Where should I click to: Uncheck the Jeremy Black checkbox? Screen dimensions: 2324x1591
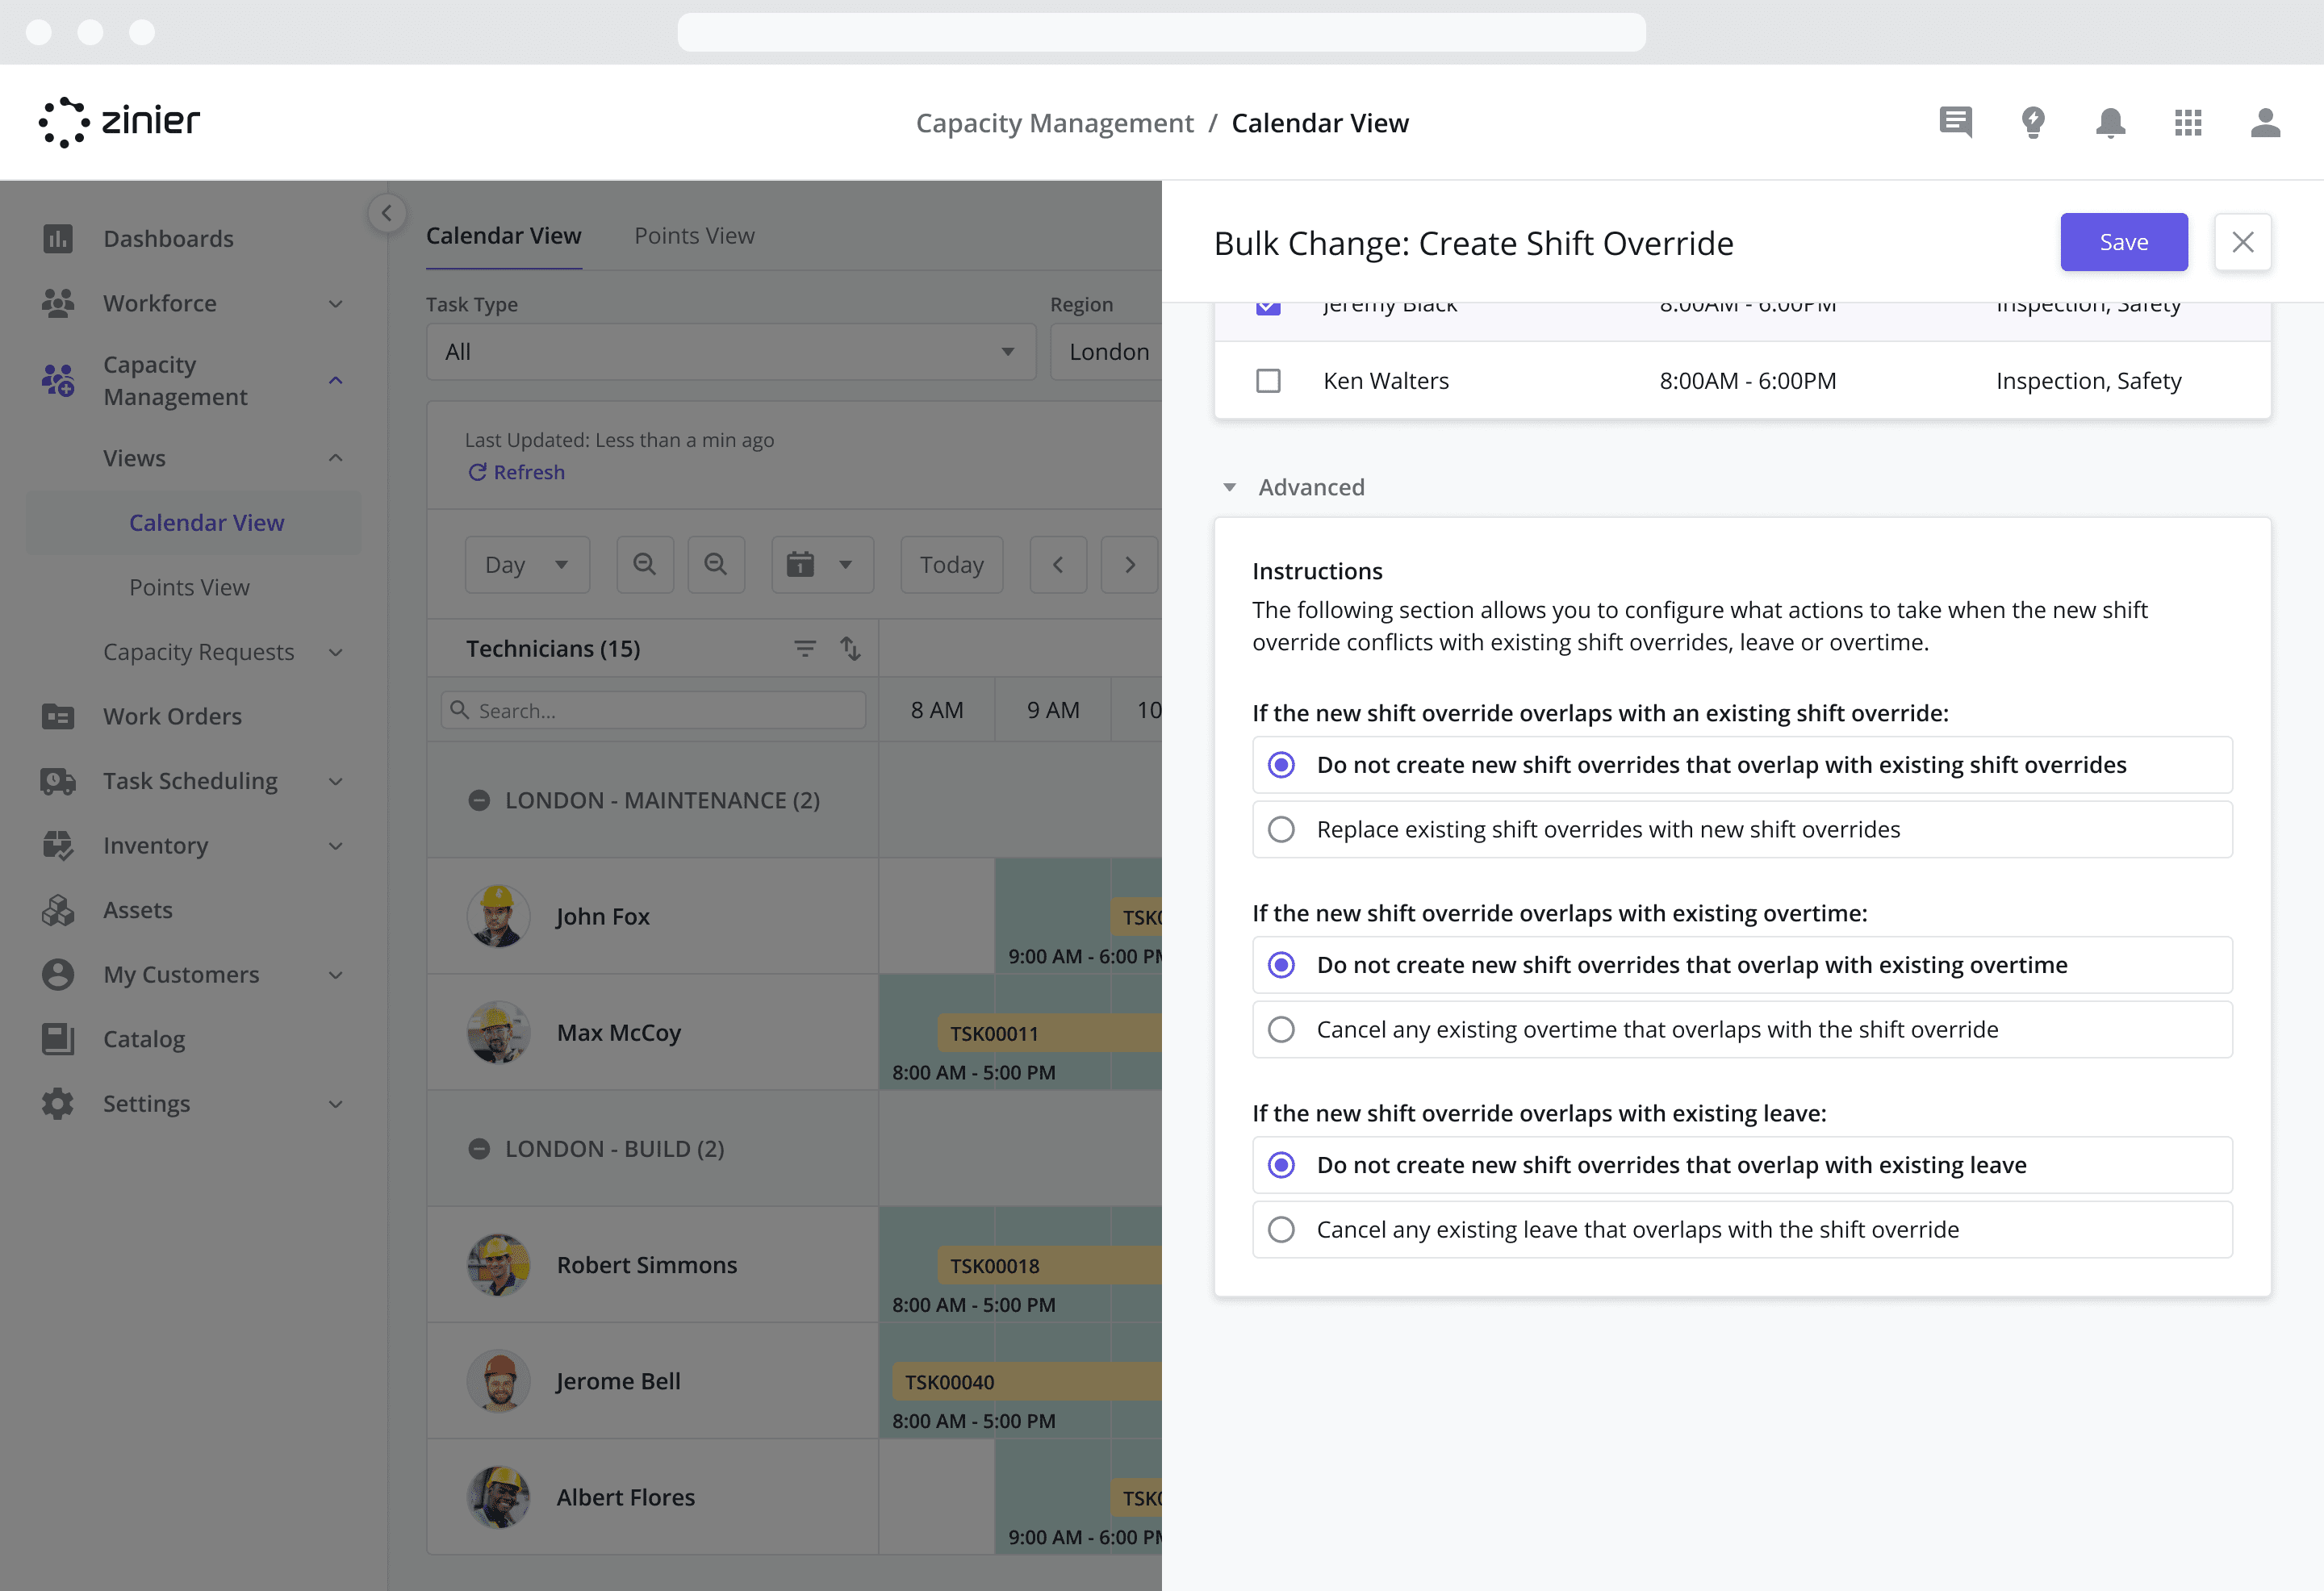(1268, 308)
